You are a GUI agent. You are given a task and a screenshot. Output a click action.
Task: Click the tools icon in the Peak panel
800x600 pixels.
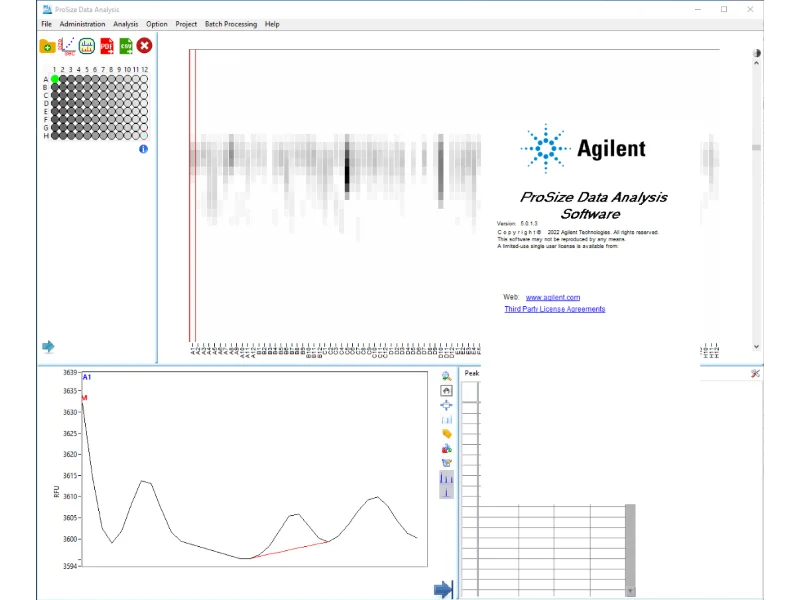tap(755, 373)
